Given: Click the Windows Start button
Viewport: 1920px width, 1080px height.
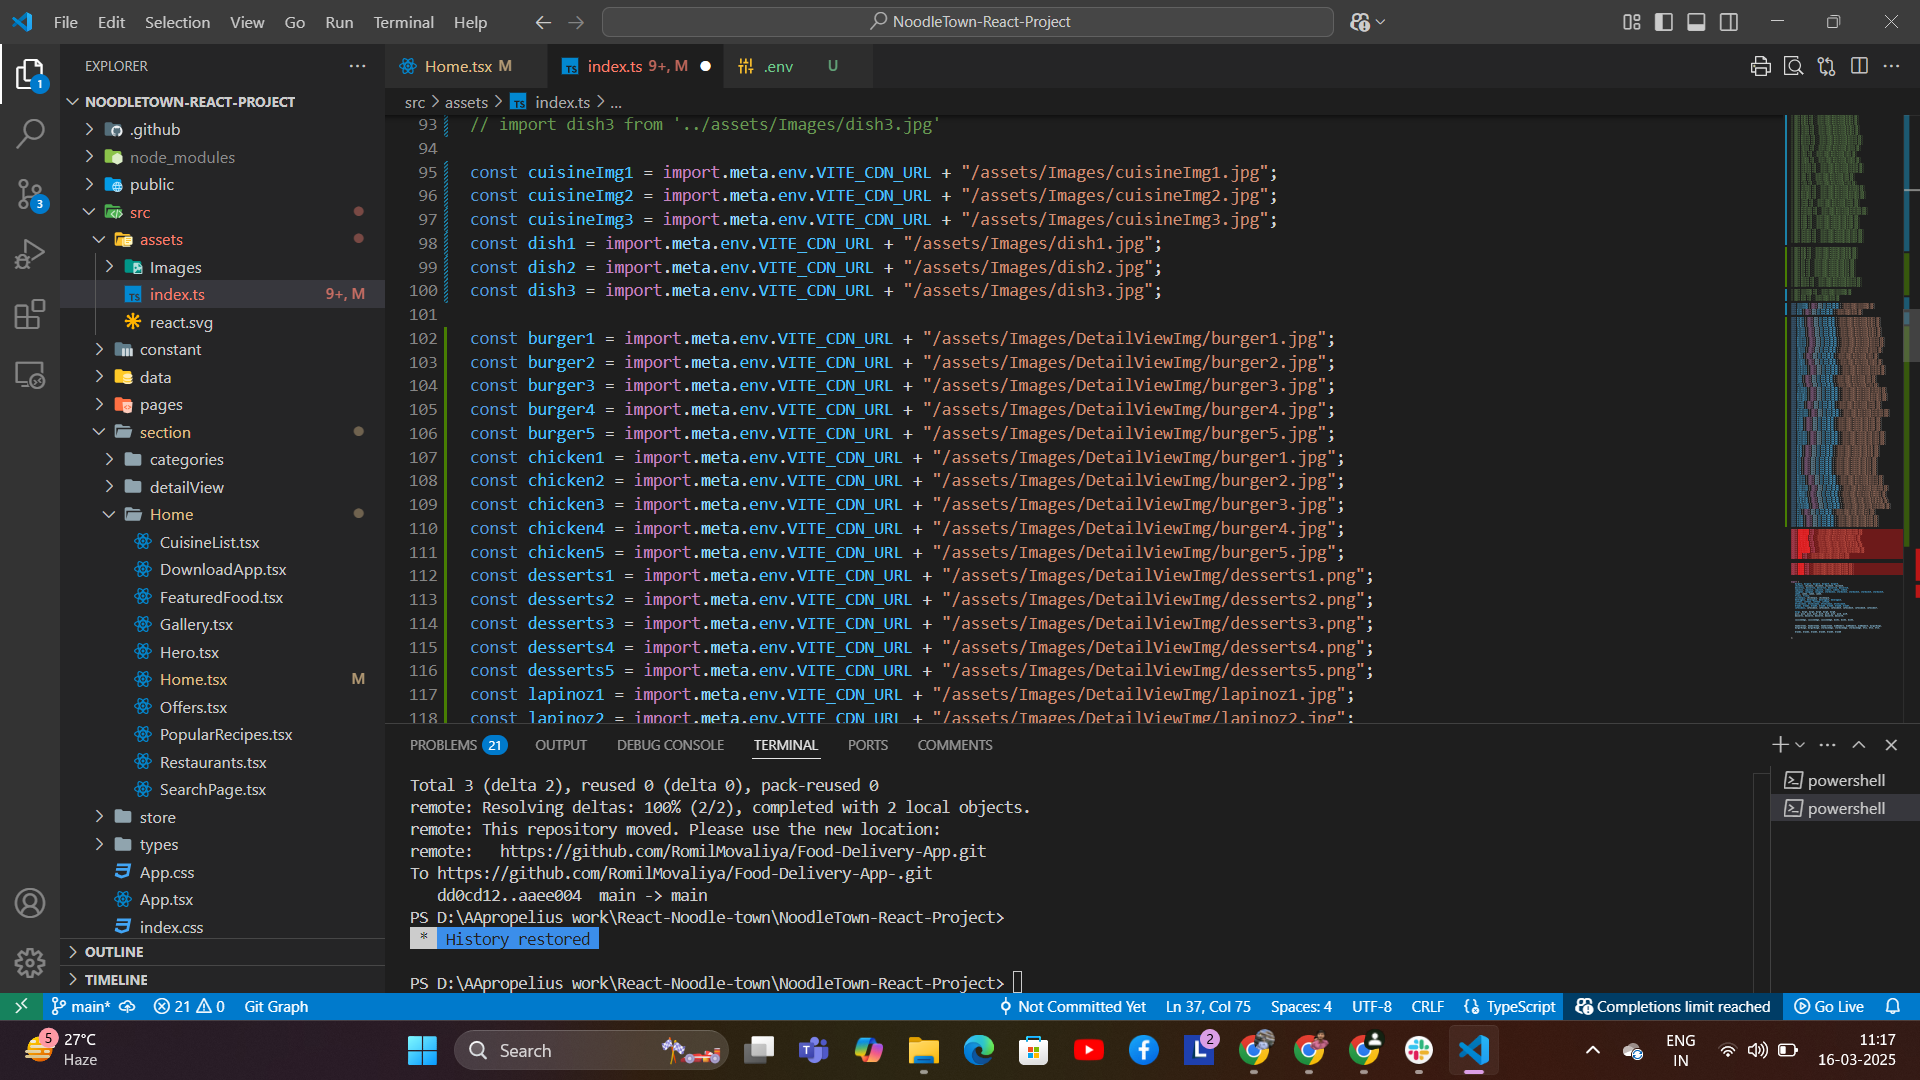Looking at the screenshot, I should 422,1050.
